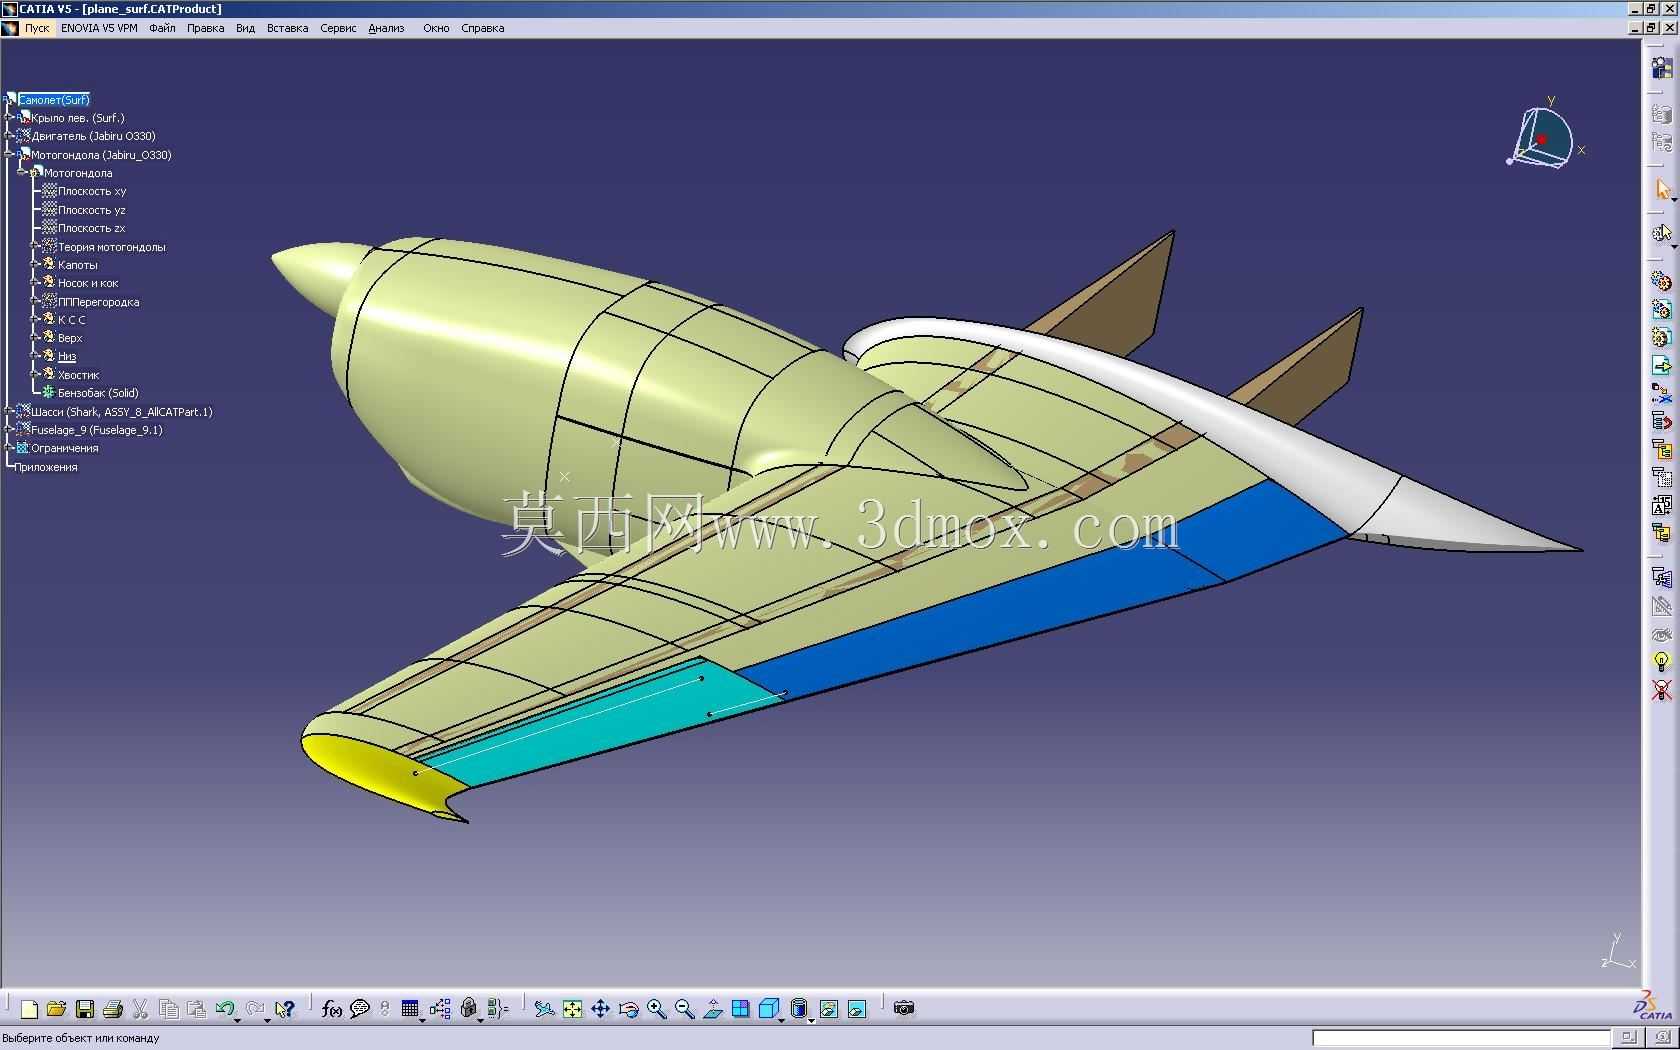This screenshot has width=1680, height=1050.
Task: Open the Вставка menu
Action: coord(287,28)
